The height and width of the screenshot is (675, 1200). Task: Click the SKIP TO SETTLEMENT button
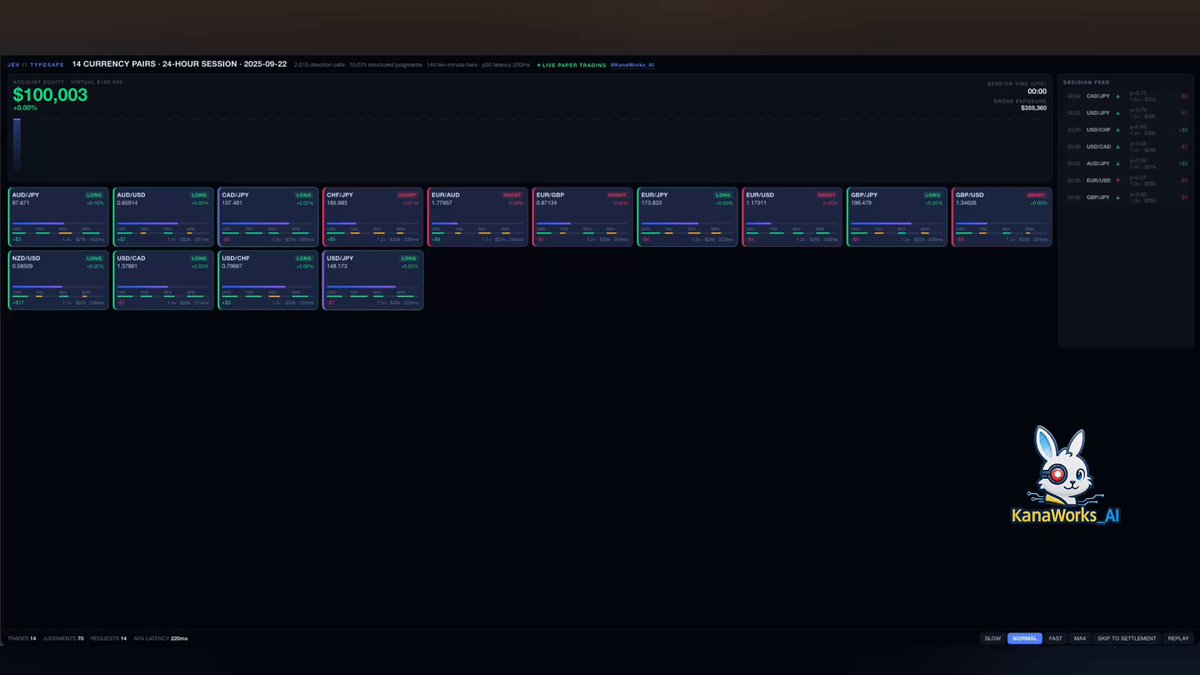point(1126,638)
